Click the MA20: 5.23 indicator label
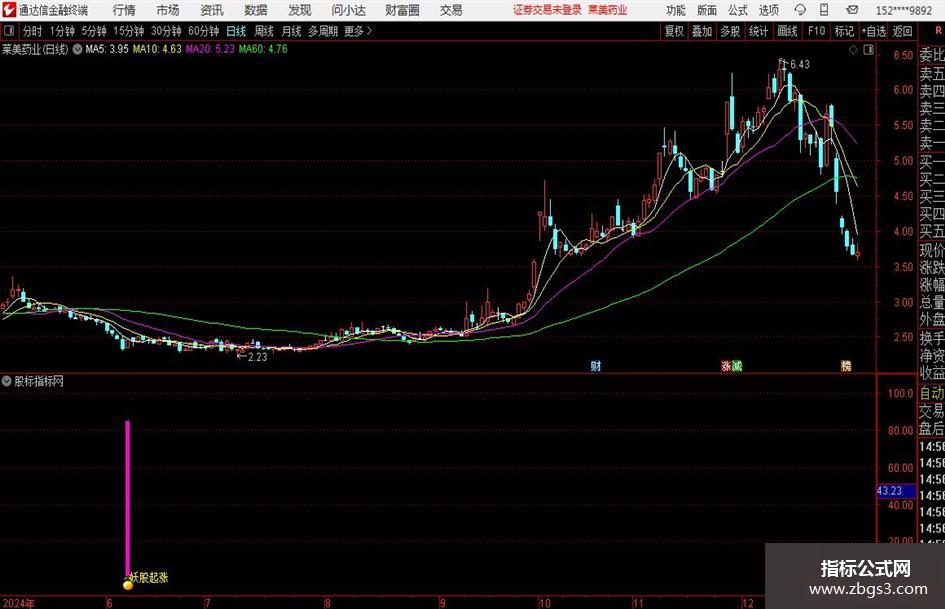Screen dimensions: 945x609 coord(210,49)
